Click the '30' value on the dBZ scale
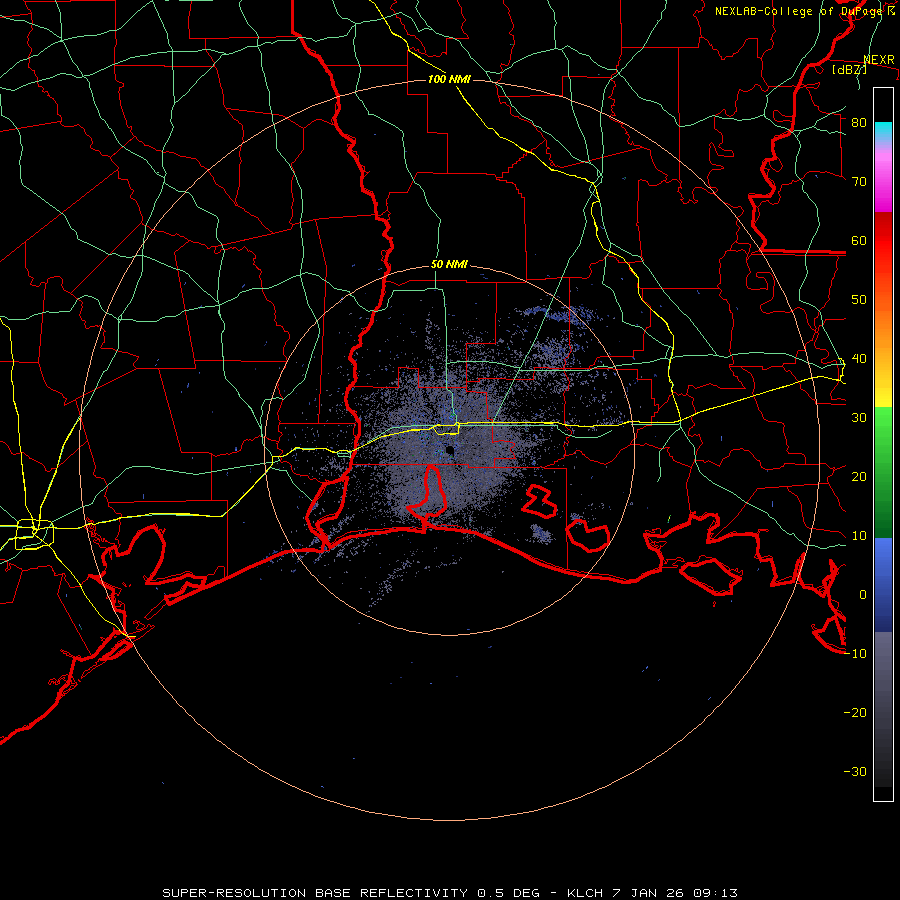This screenshot has width=900, height=900. click(859, 418)
